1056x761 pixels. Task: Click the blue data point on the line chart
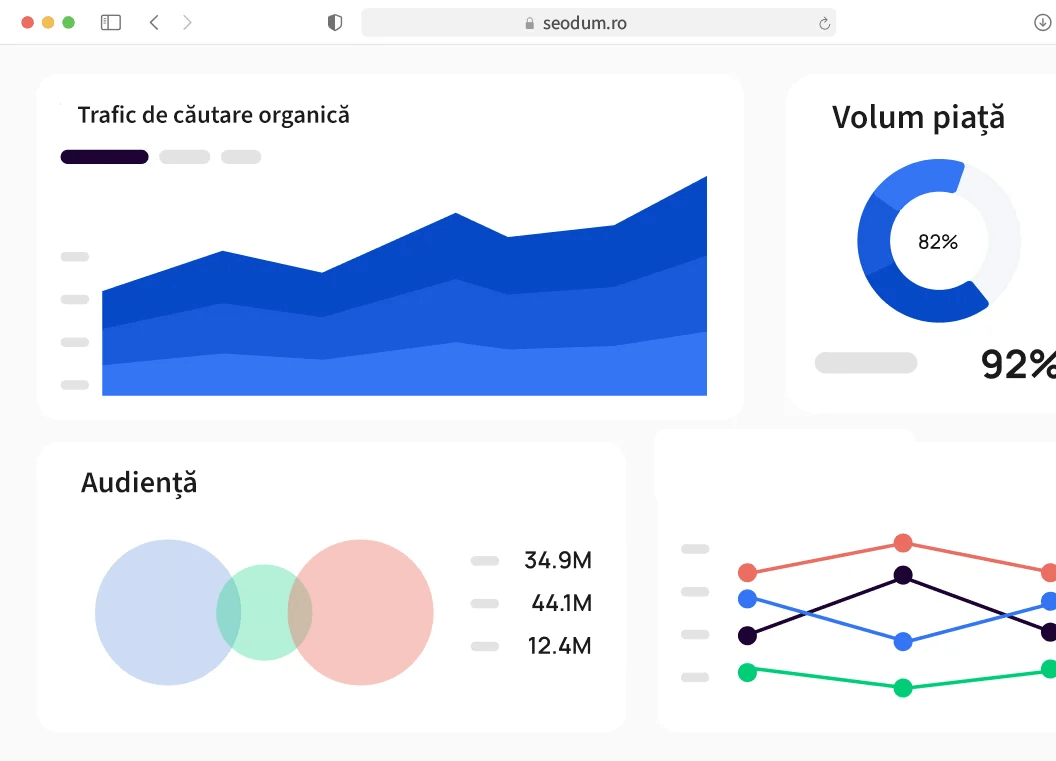[x=903, y=641]
